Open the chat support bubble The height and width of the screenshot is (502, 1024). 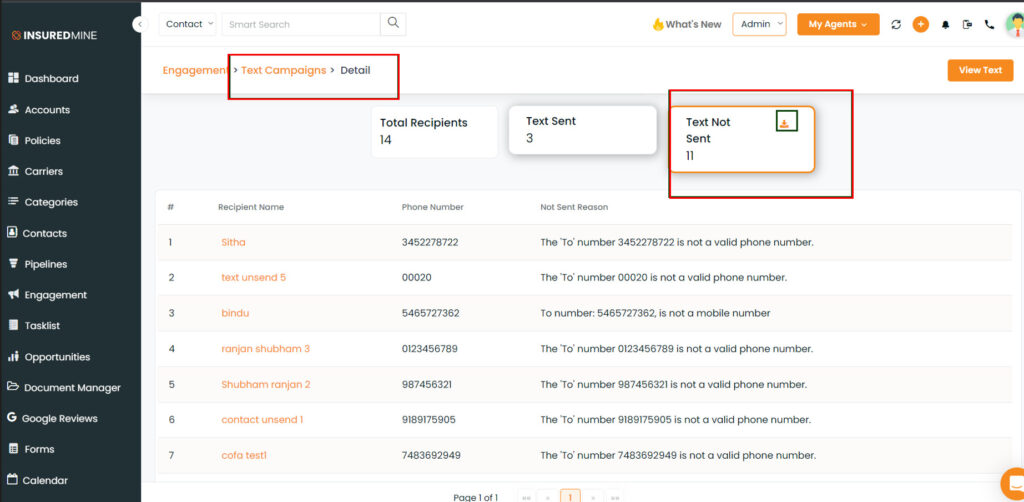pyautogui.click(x=1013, y=484)
